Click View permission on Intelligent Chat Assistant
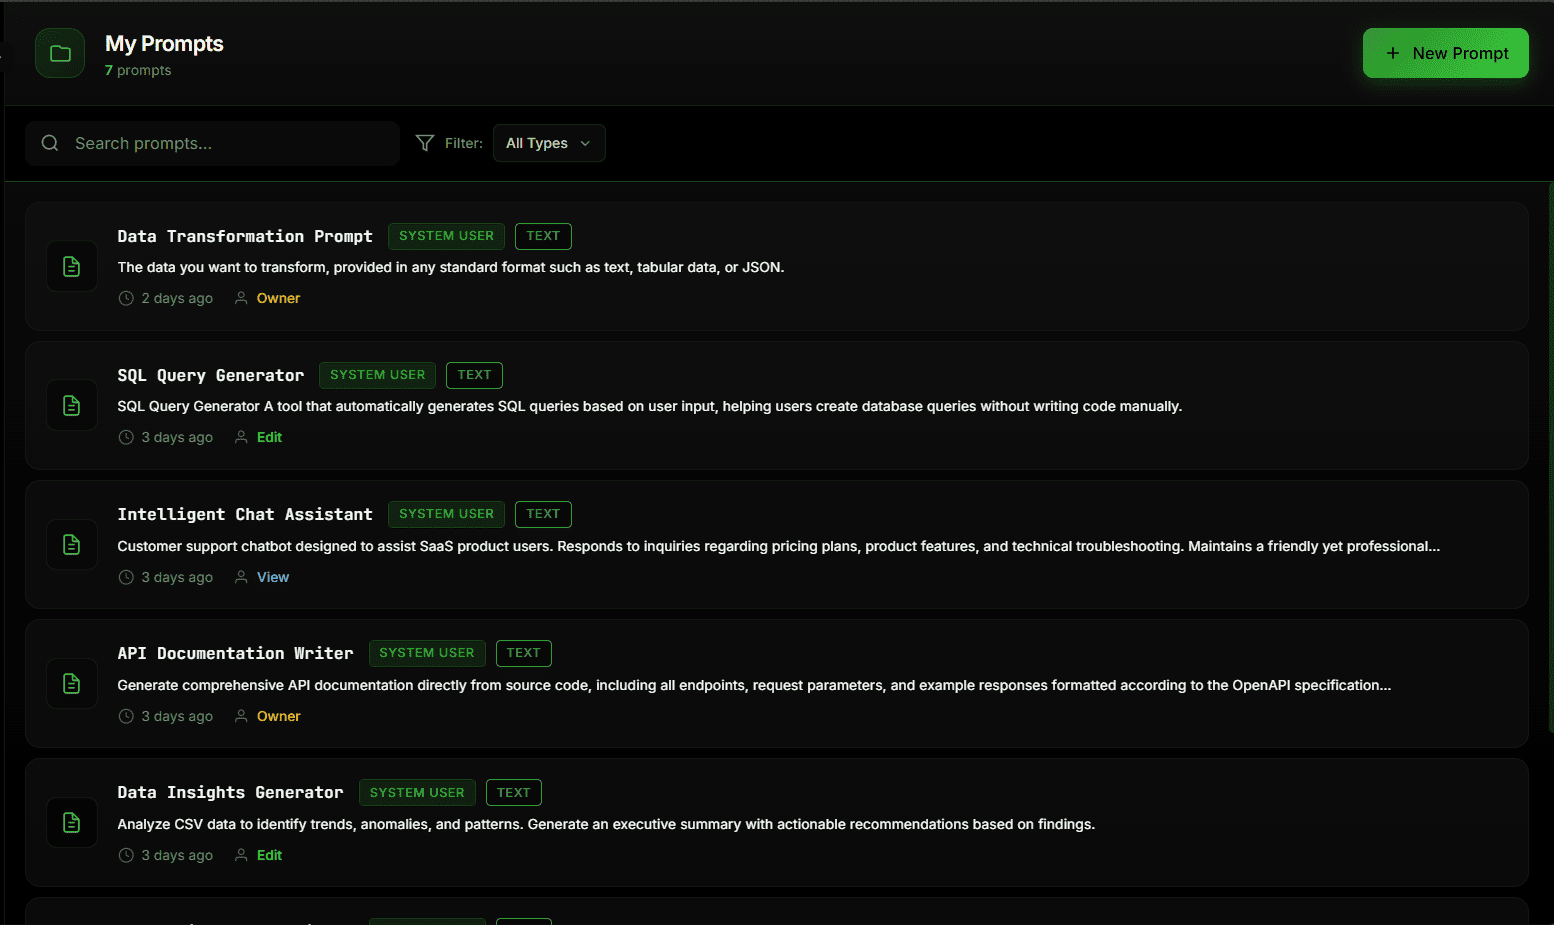This screenshot has width=1554, height=925. (273, 577)
